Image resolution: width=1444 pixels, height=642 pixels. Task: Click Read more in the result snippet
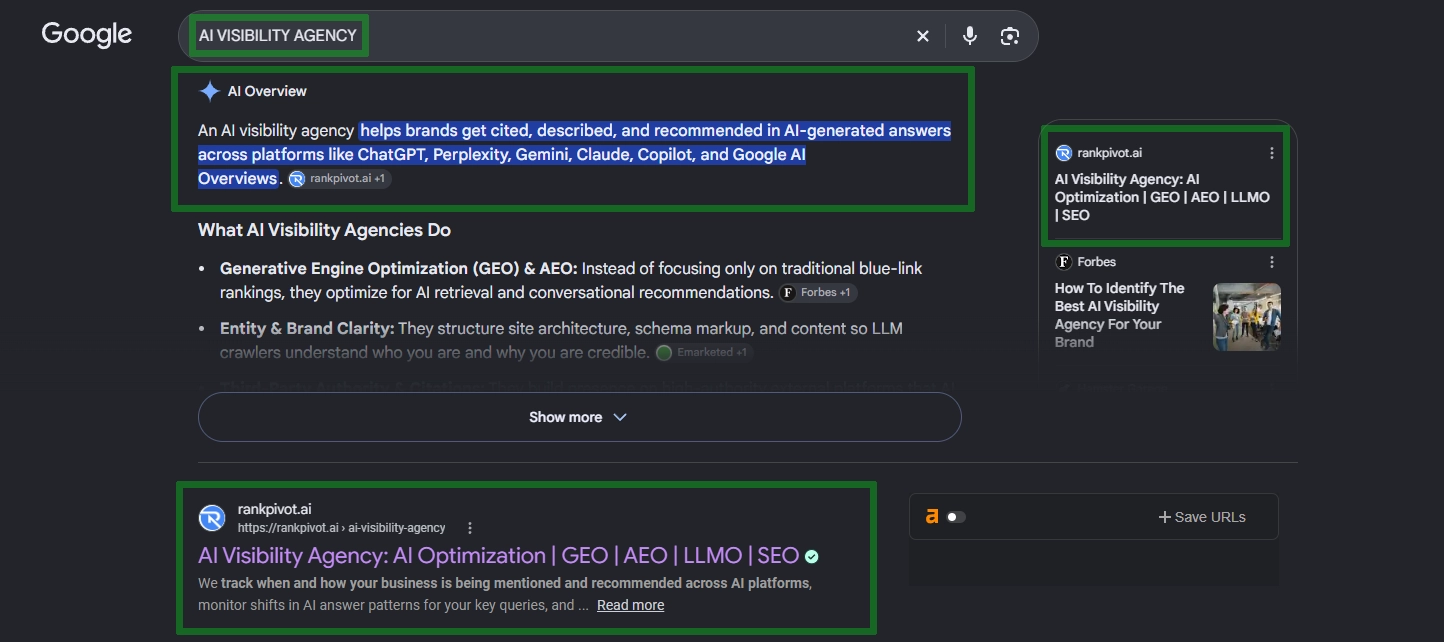[630, 605]
